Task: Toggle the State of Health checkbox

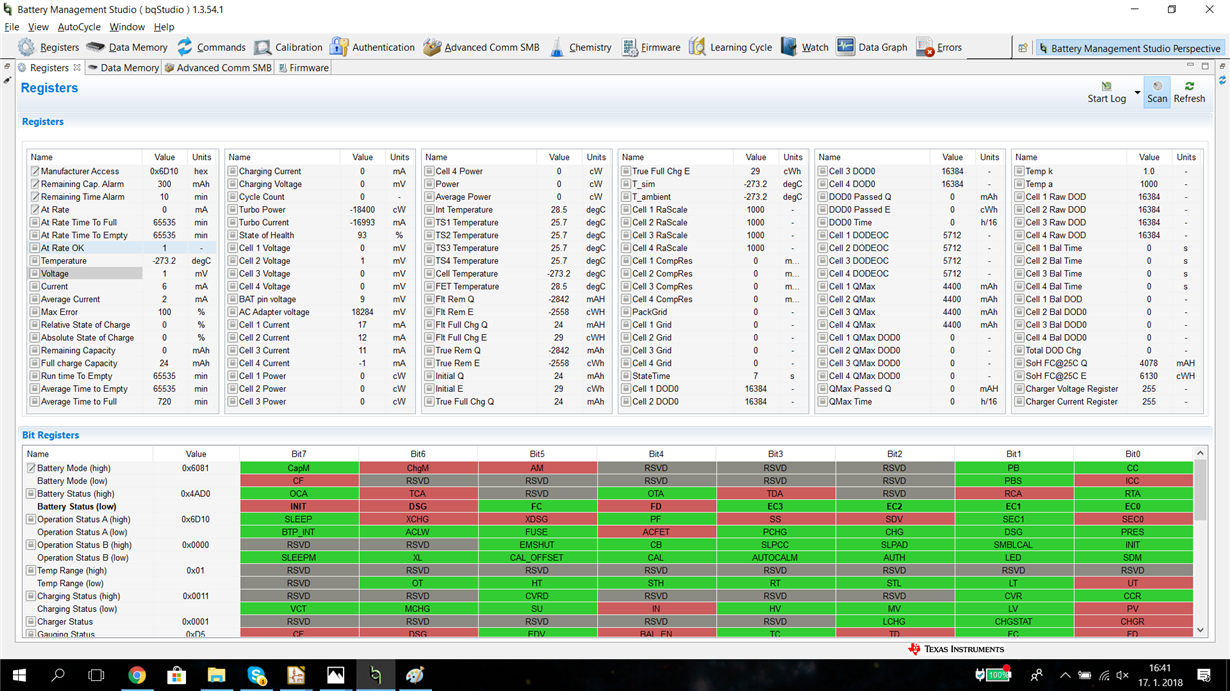Action: 233,235
